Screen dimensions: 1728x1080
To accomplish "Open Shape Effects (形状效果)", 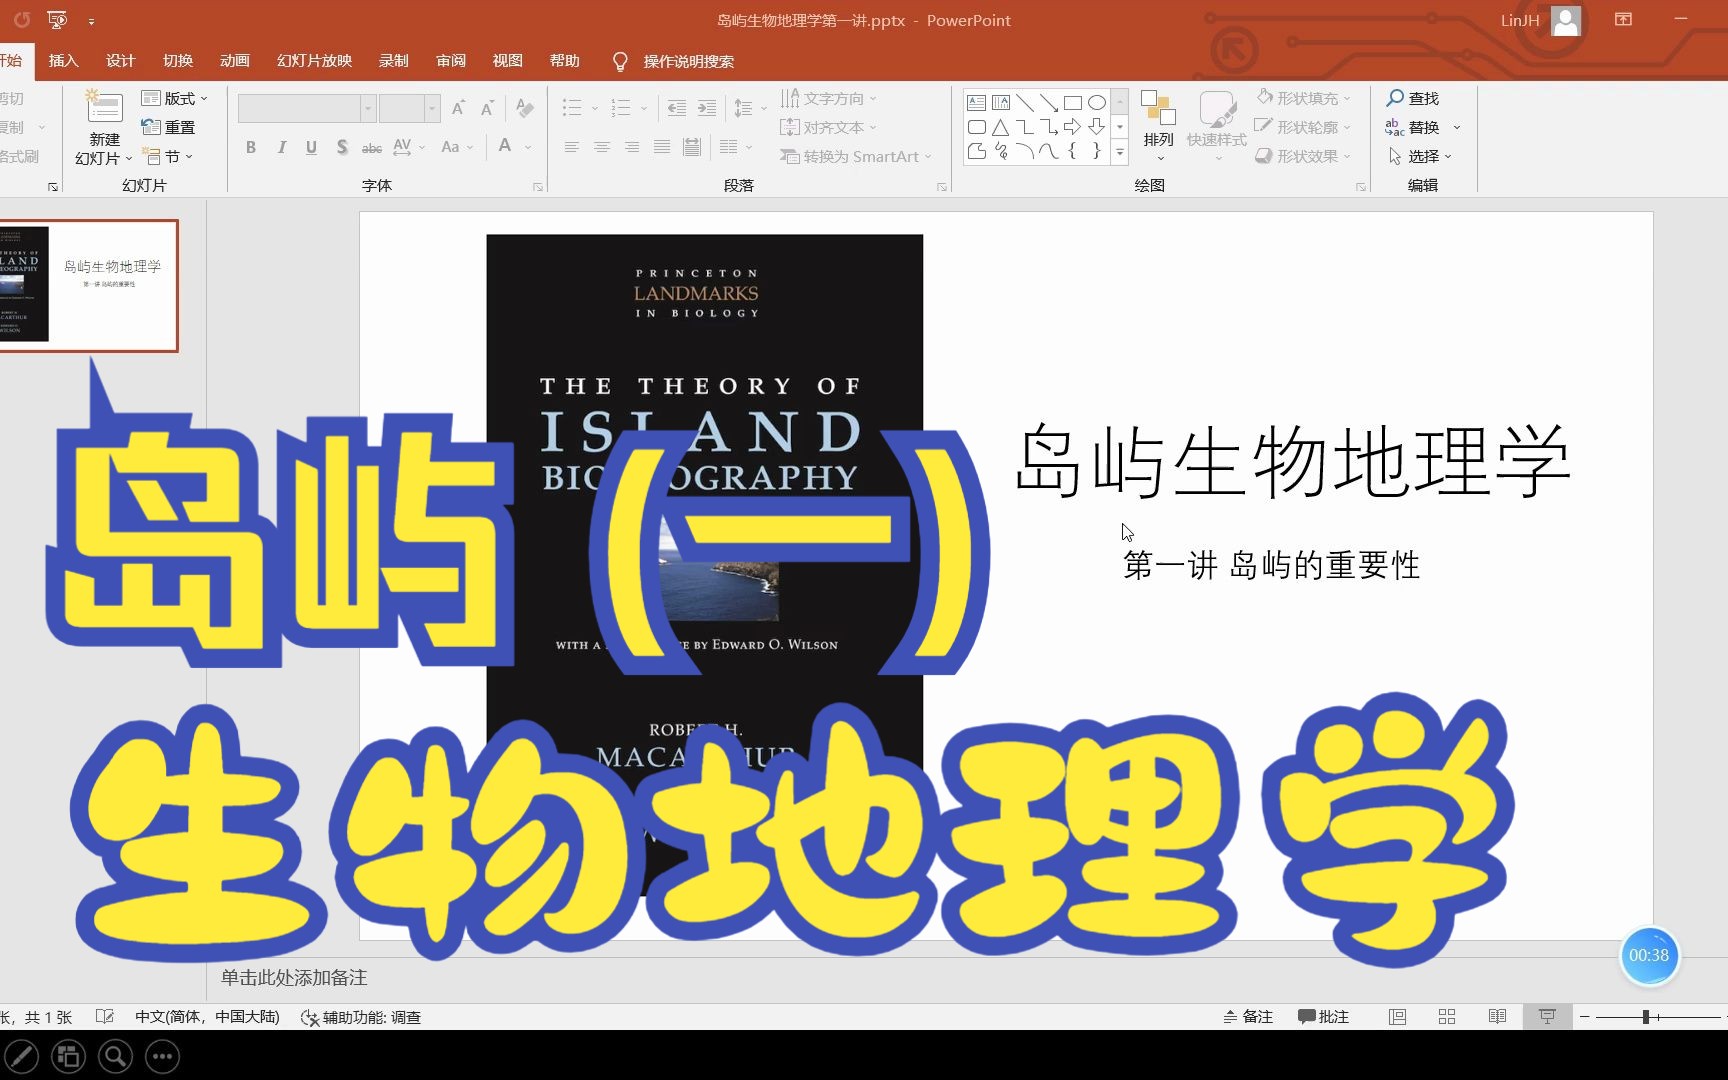I will 1304,156.
